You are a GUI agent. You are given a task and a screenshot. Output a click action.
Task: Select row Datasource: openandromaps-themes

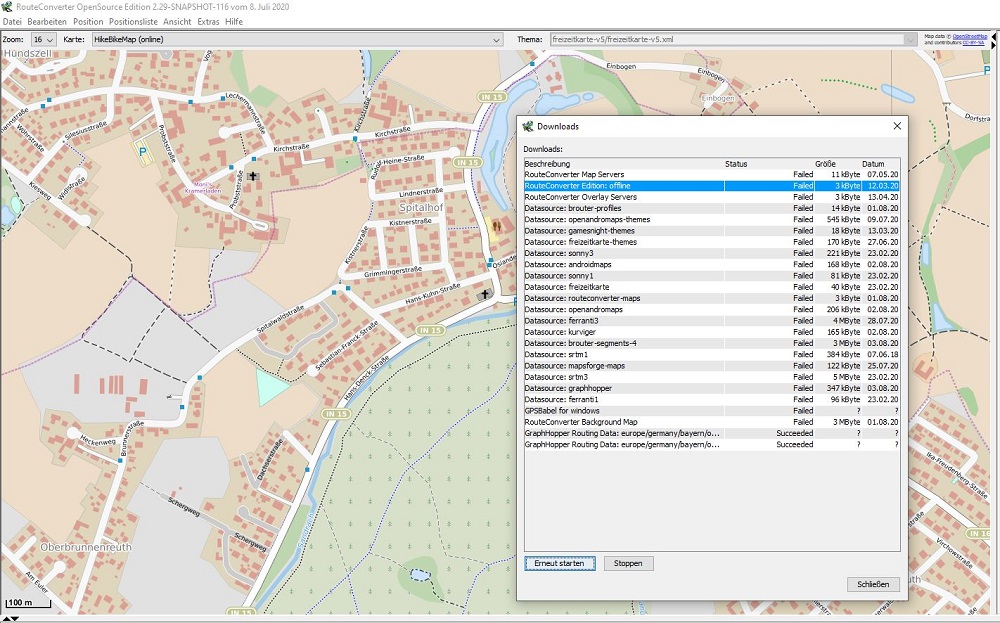tap(712, 219)
